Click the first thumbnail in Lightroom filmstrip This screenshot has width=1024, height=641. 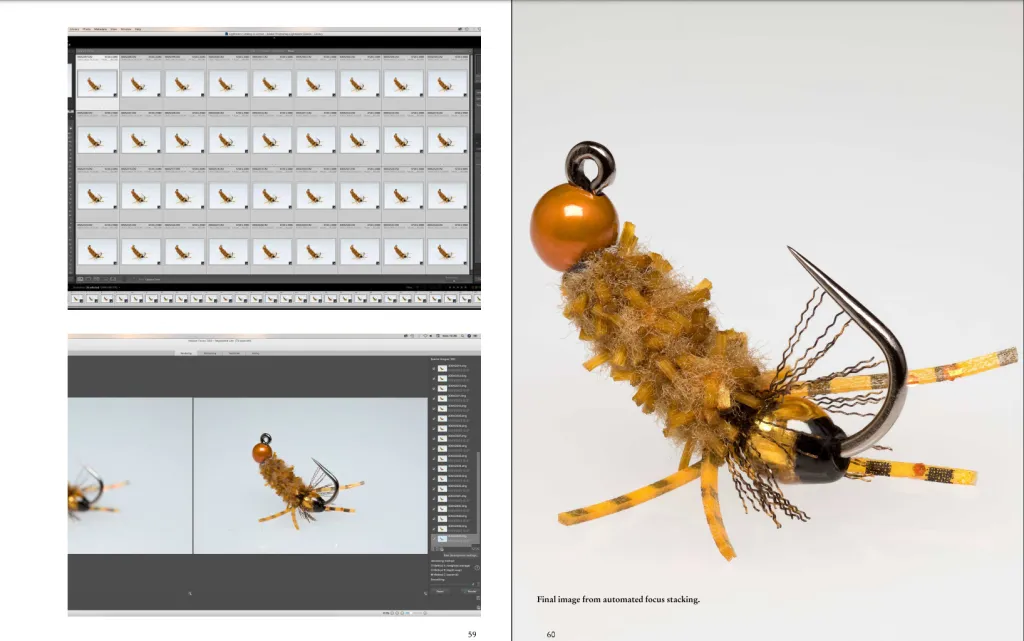click(x=78, y=298)
